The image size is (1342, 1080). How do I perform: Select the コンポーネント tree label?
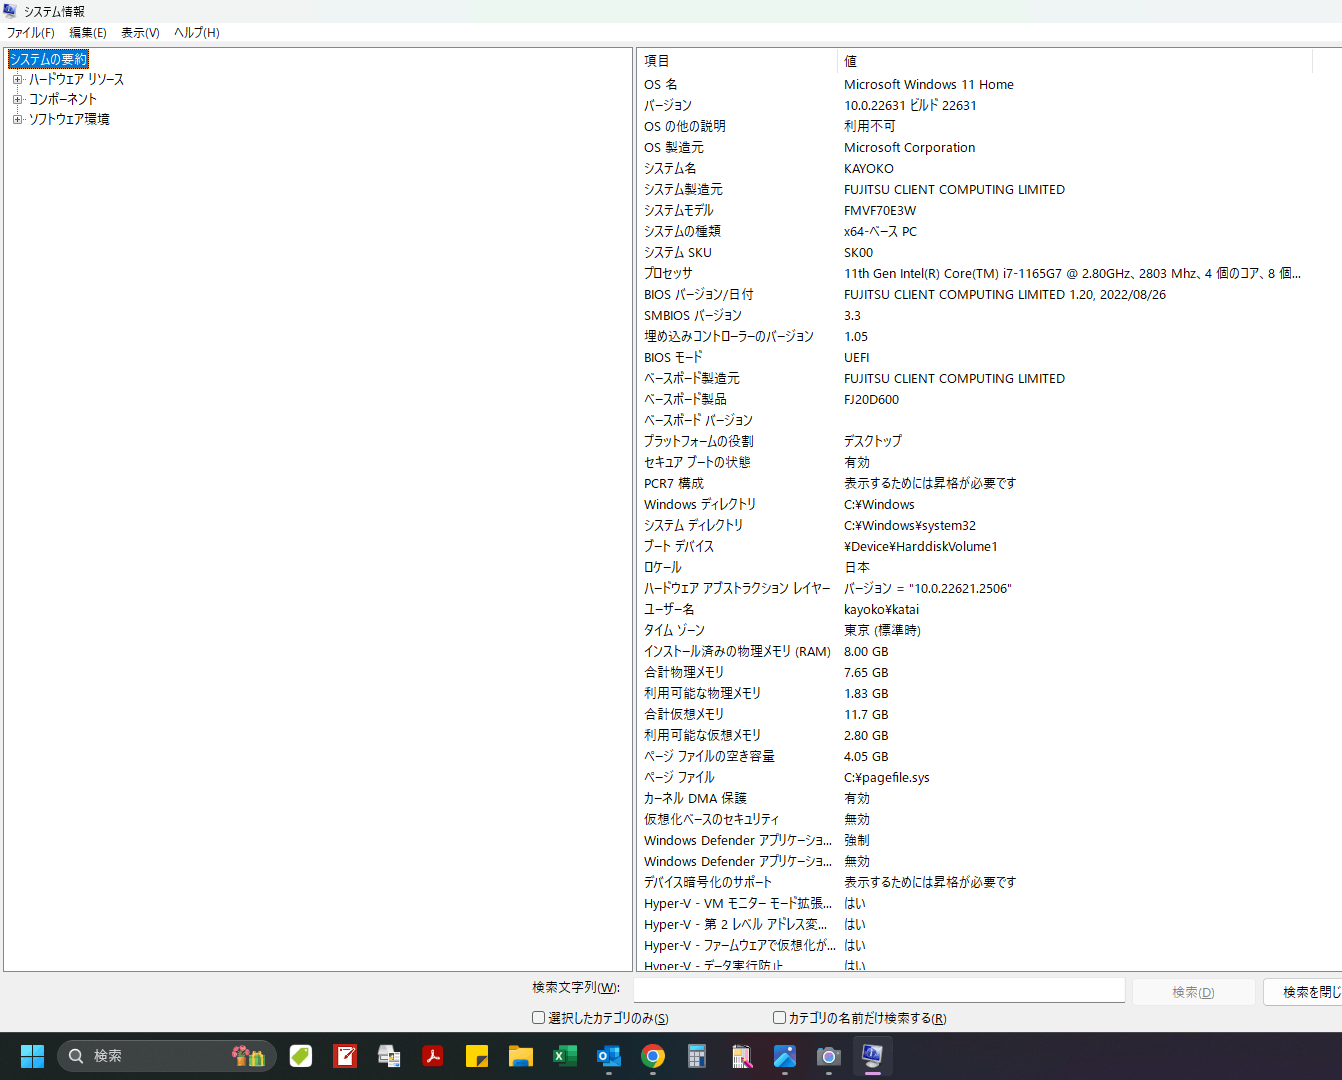pos(63,99)
